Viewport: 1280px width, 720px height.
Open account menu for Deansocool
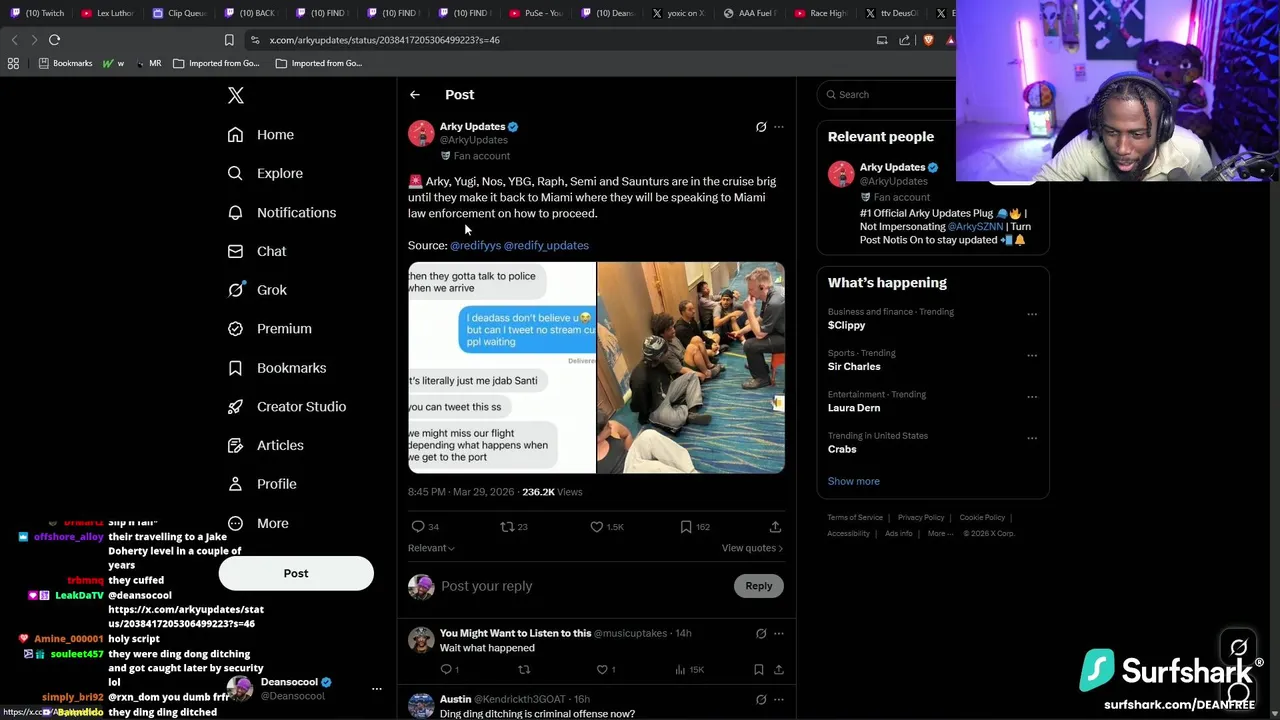pyautogui.click(x=377, y=689)
